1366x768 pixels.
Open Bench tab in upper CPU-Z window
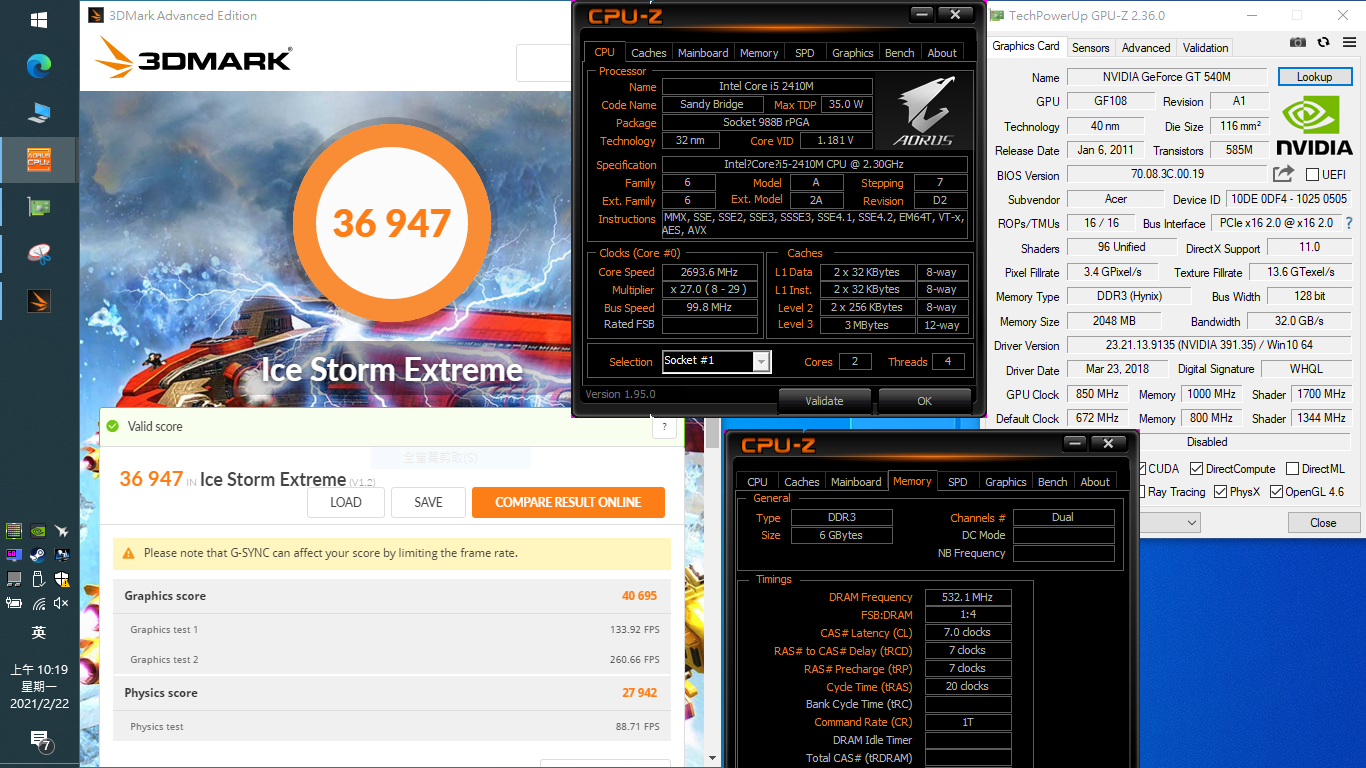900,53
